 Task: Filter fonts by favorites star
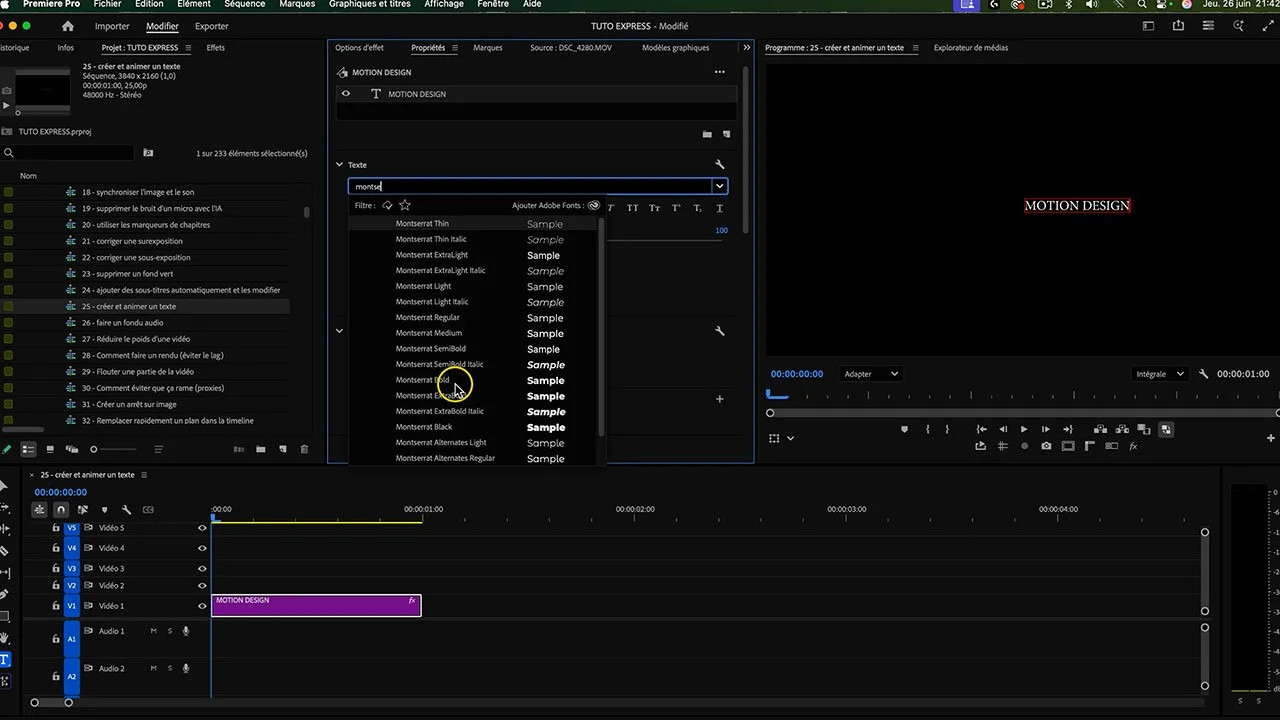(x=405, y=205)
